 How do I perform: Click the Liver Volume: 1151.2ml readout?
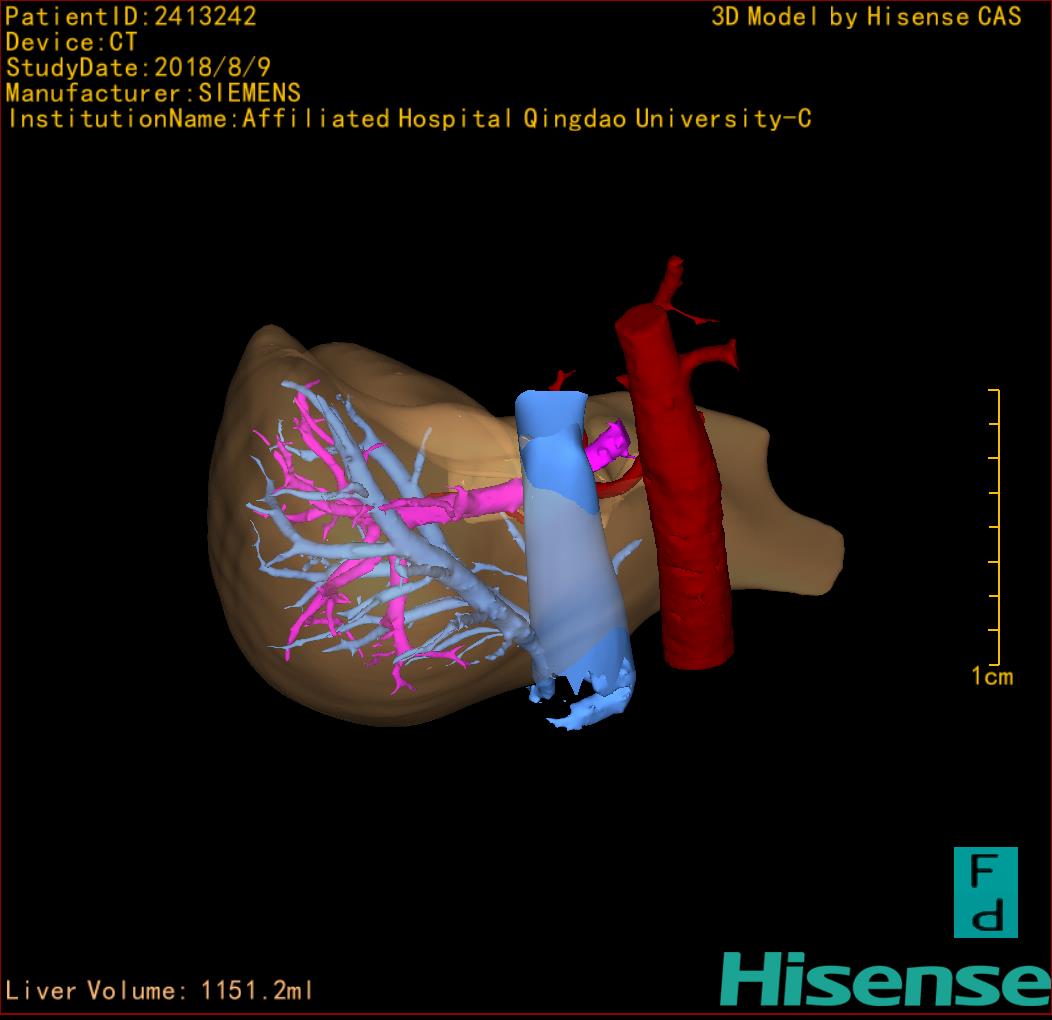click(x=158, y=990)
